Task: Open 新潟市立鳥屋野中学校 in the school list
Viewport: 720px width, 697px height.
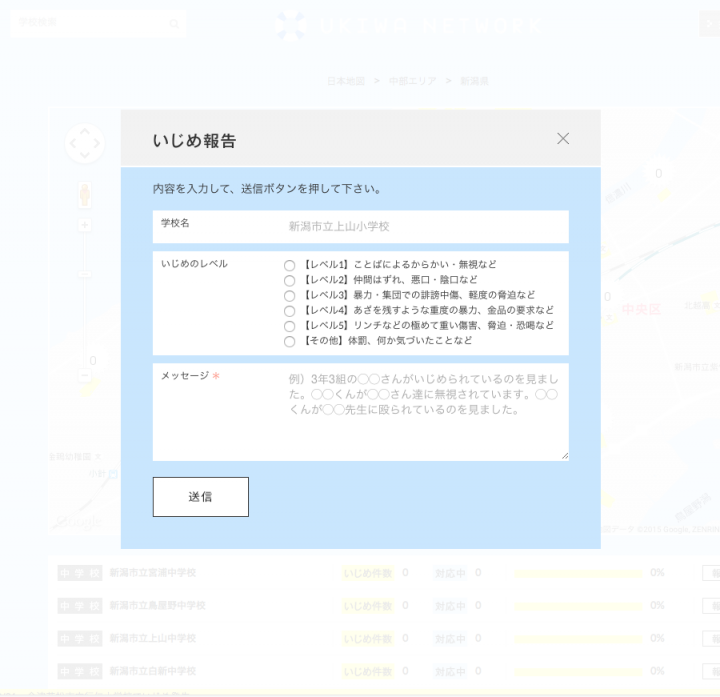Action: point(158,606)
